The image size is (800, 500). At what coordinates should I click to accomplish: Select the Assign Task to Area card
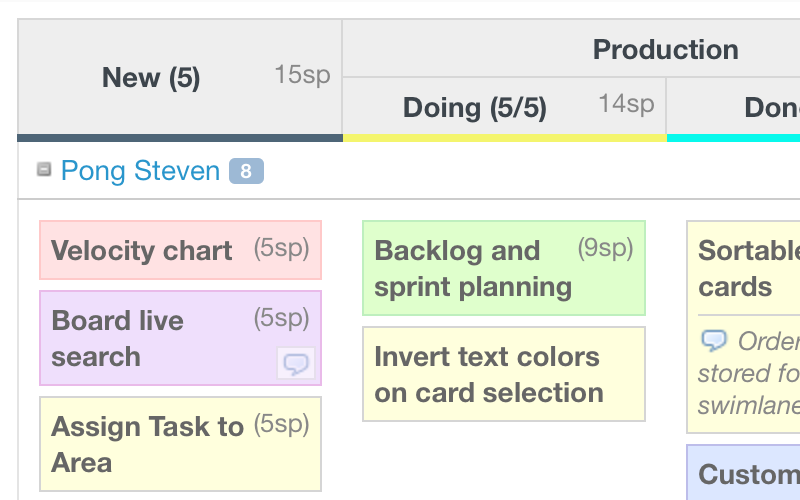click(x=147, y=444)
